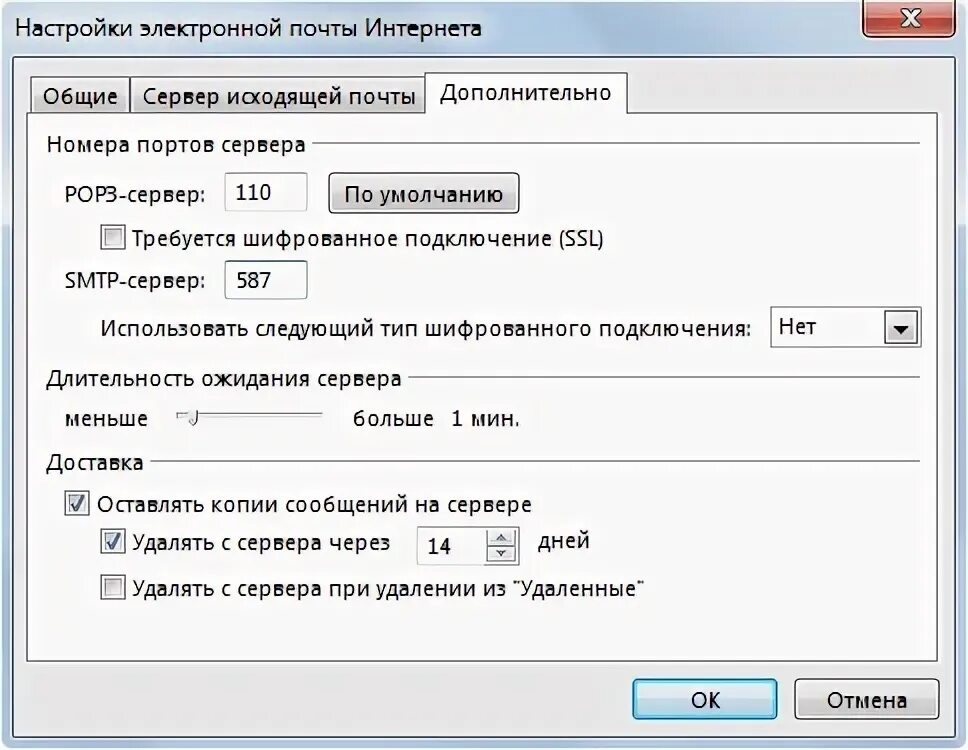
Task: Click the up arrow of days spinner
Action: (x=501, y=538)
